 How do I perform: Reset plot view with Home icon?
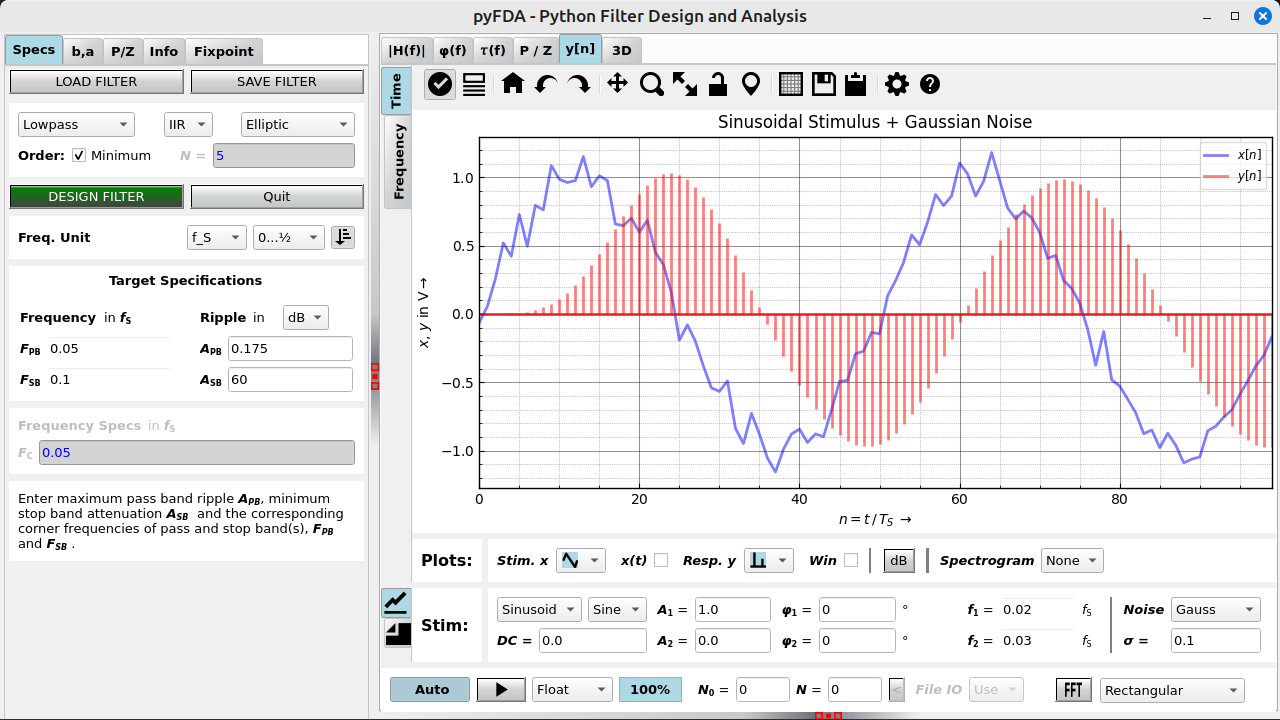point(513,84)
